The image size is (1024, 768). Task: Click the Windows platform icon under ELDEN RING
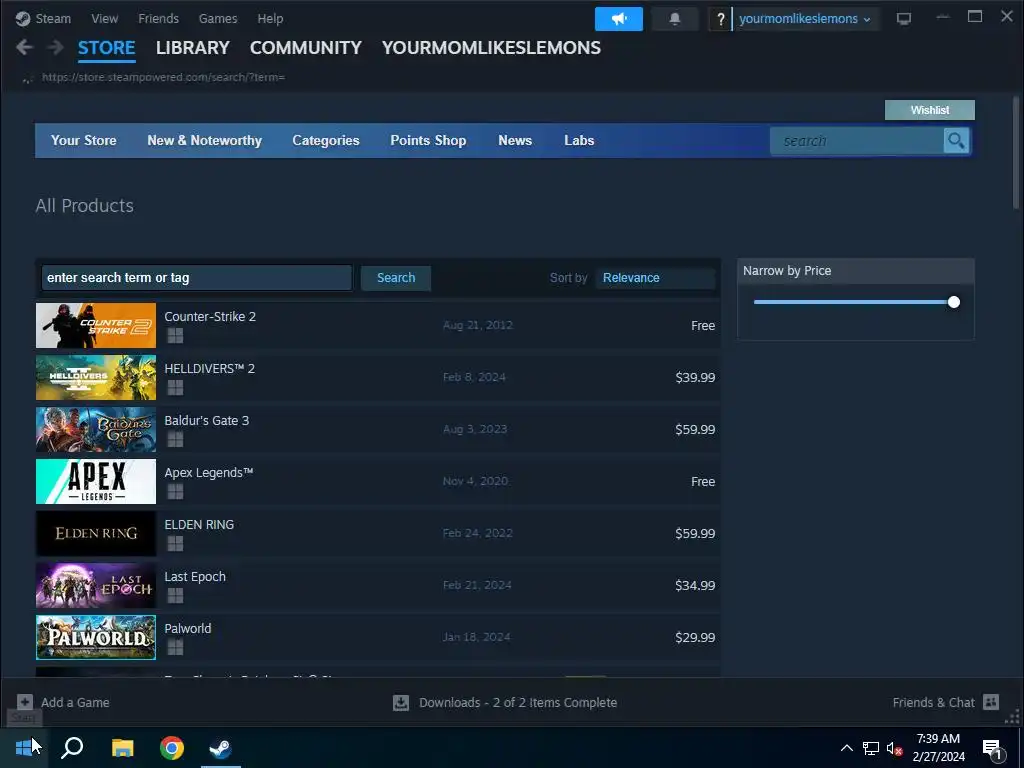(175, 543)
